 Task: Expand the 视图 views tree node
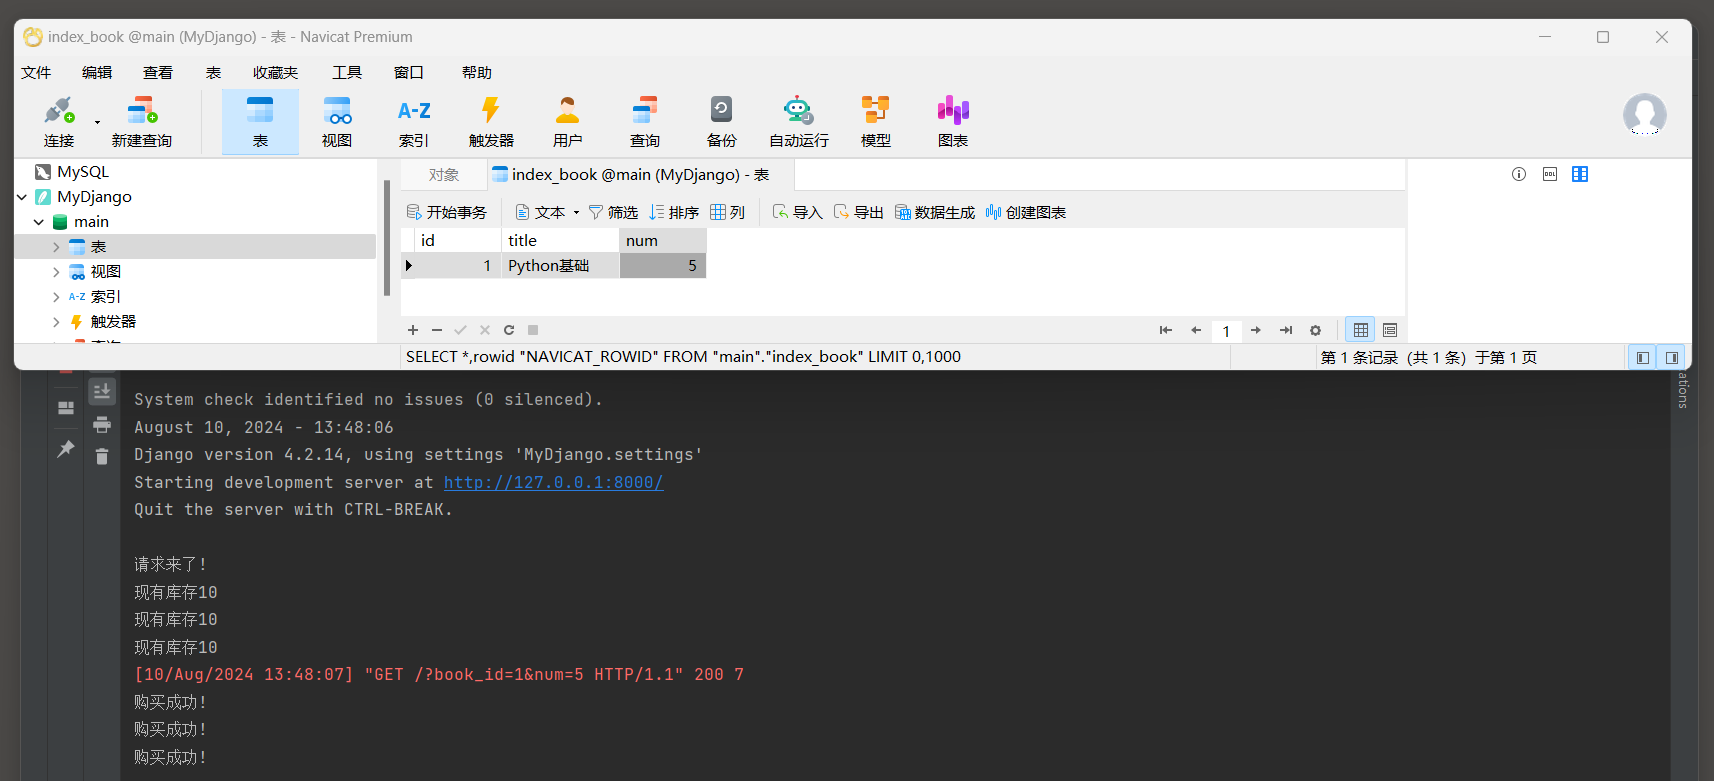coord(56,272)
